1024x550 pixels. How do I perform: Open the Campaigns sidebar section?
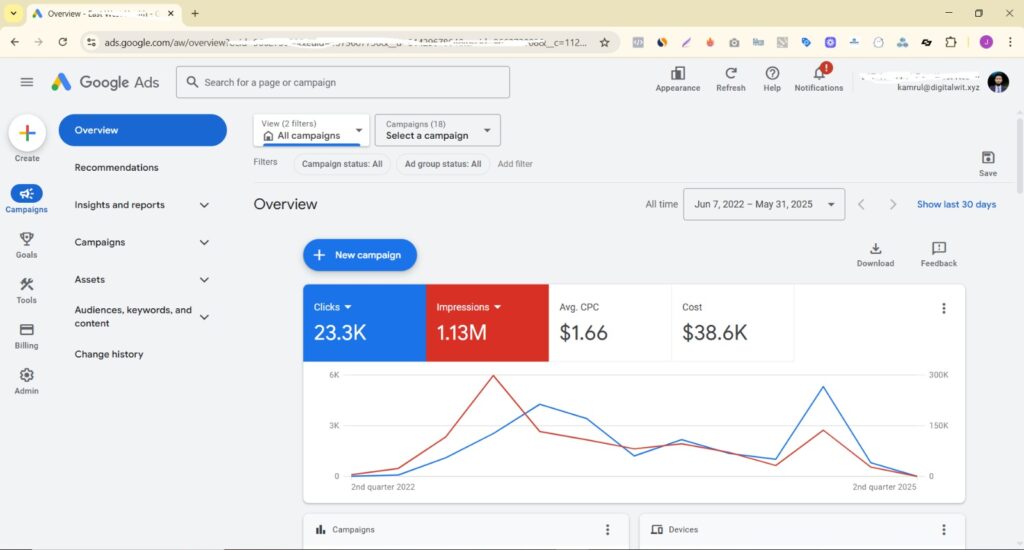[x=27, y=199]
